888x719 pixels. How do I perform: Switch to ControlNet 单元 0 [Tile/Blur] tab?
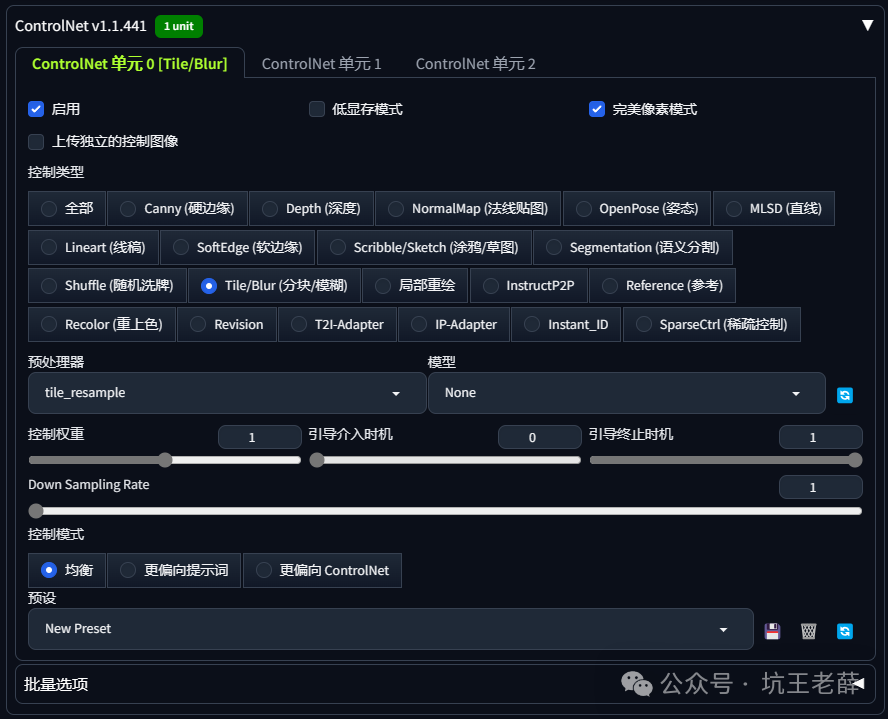pyautogui.click(x=130, y=63)
